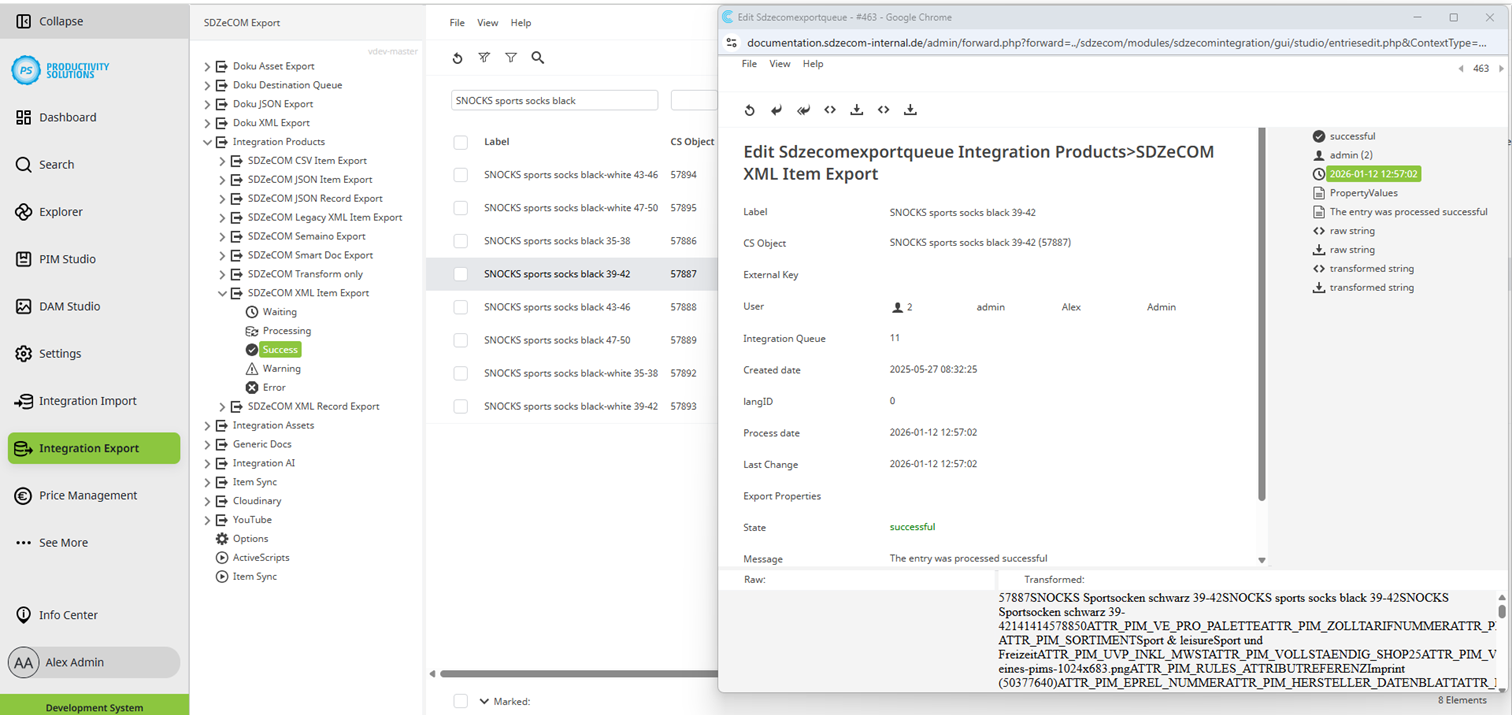The image size is (1512, 715).
Task: Enable the Marked checkbox at the bottom
Action: 460,701
